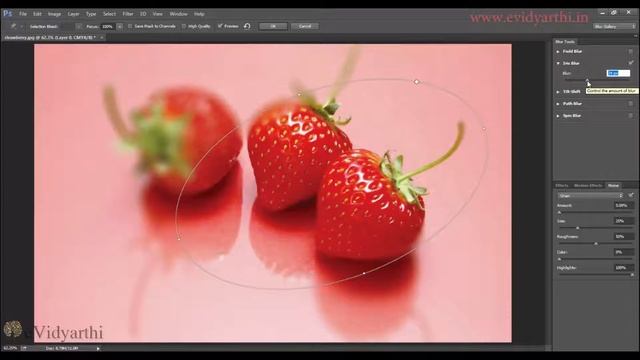Click the Photoshop Ps logo icon
The height and width of the screenshot is (360, 640).
point(7,13)
